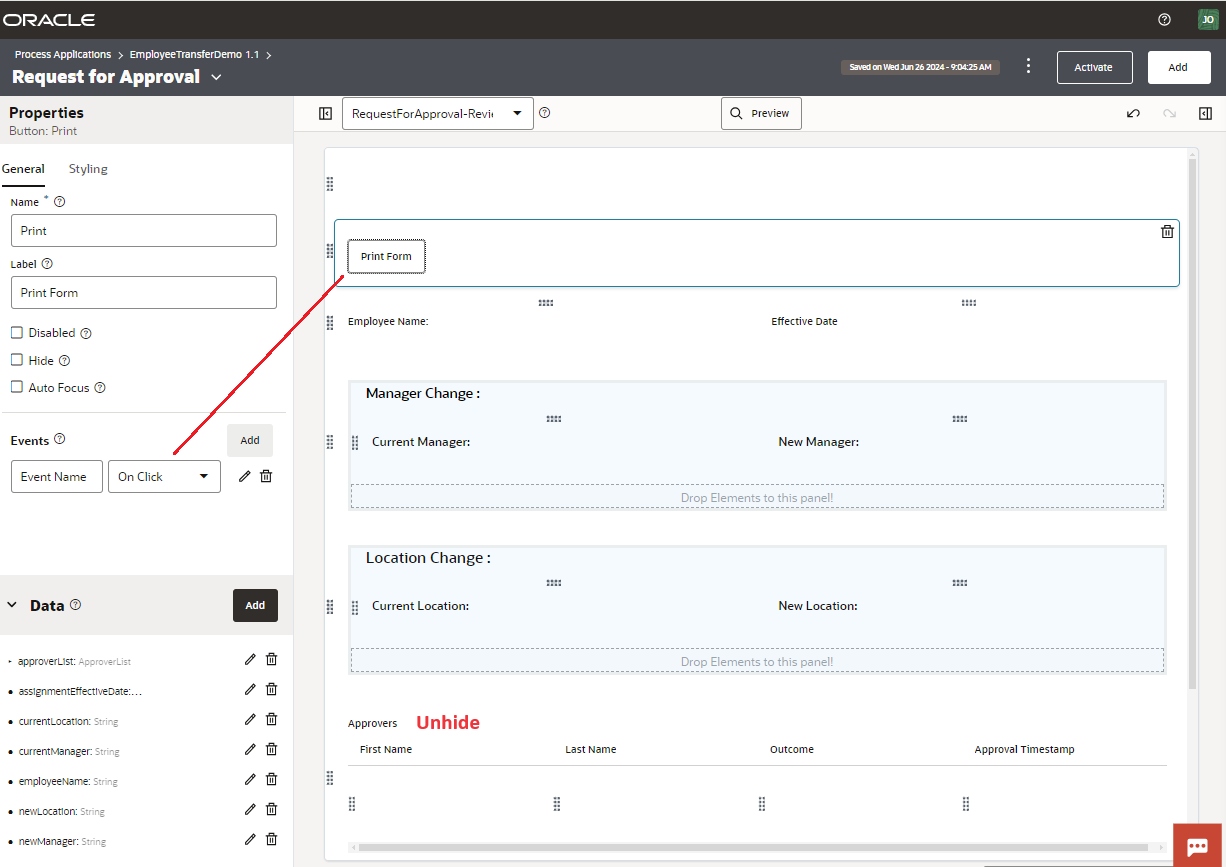The image size is (1226, 867).
Task: Tick the Auto Focus checkbox
Action: point(17,387)
